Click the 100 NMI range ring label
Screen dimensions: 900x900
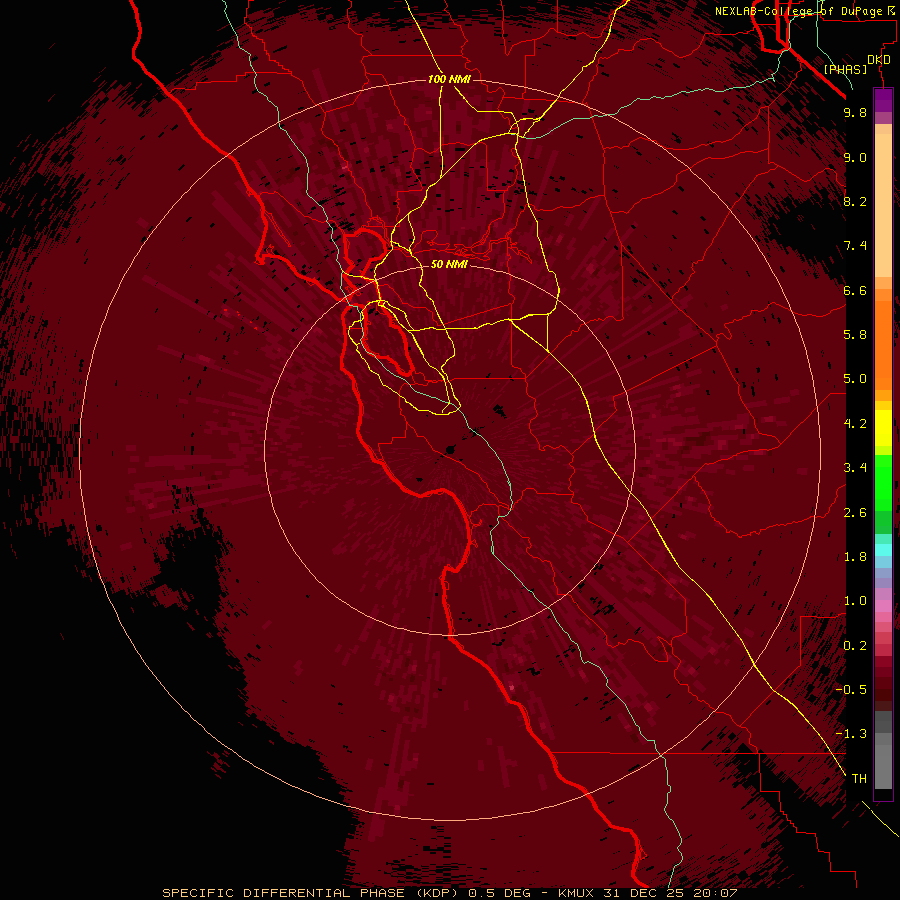coord(449,79)
